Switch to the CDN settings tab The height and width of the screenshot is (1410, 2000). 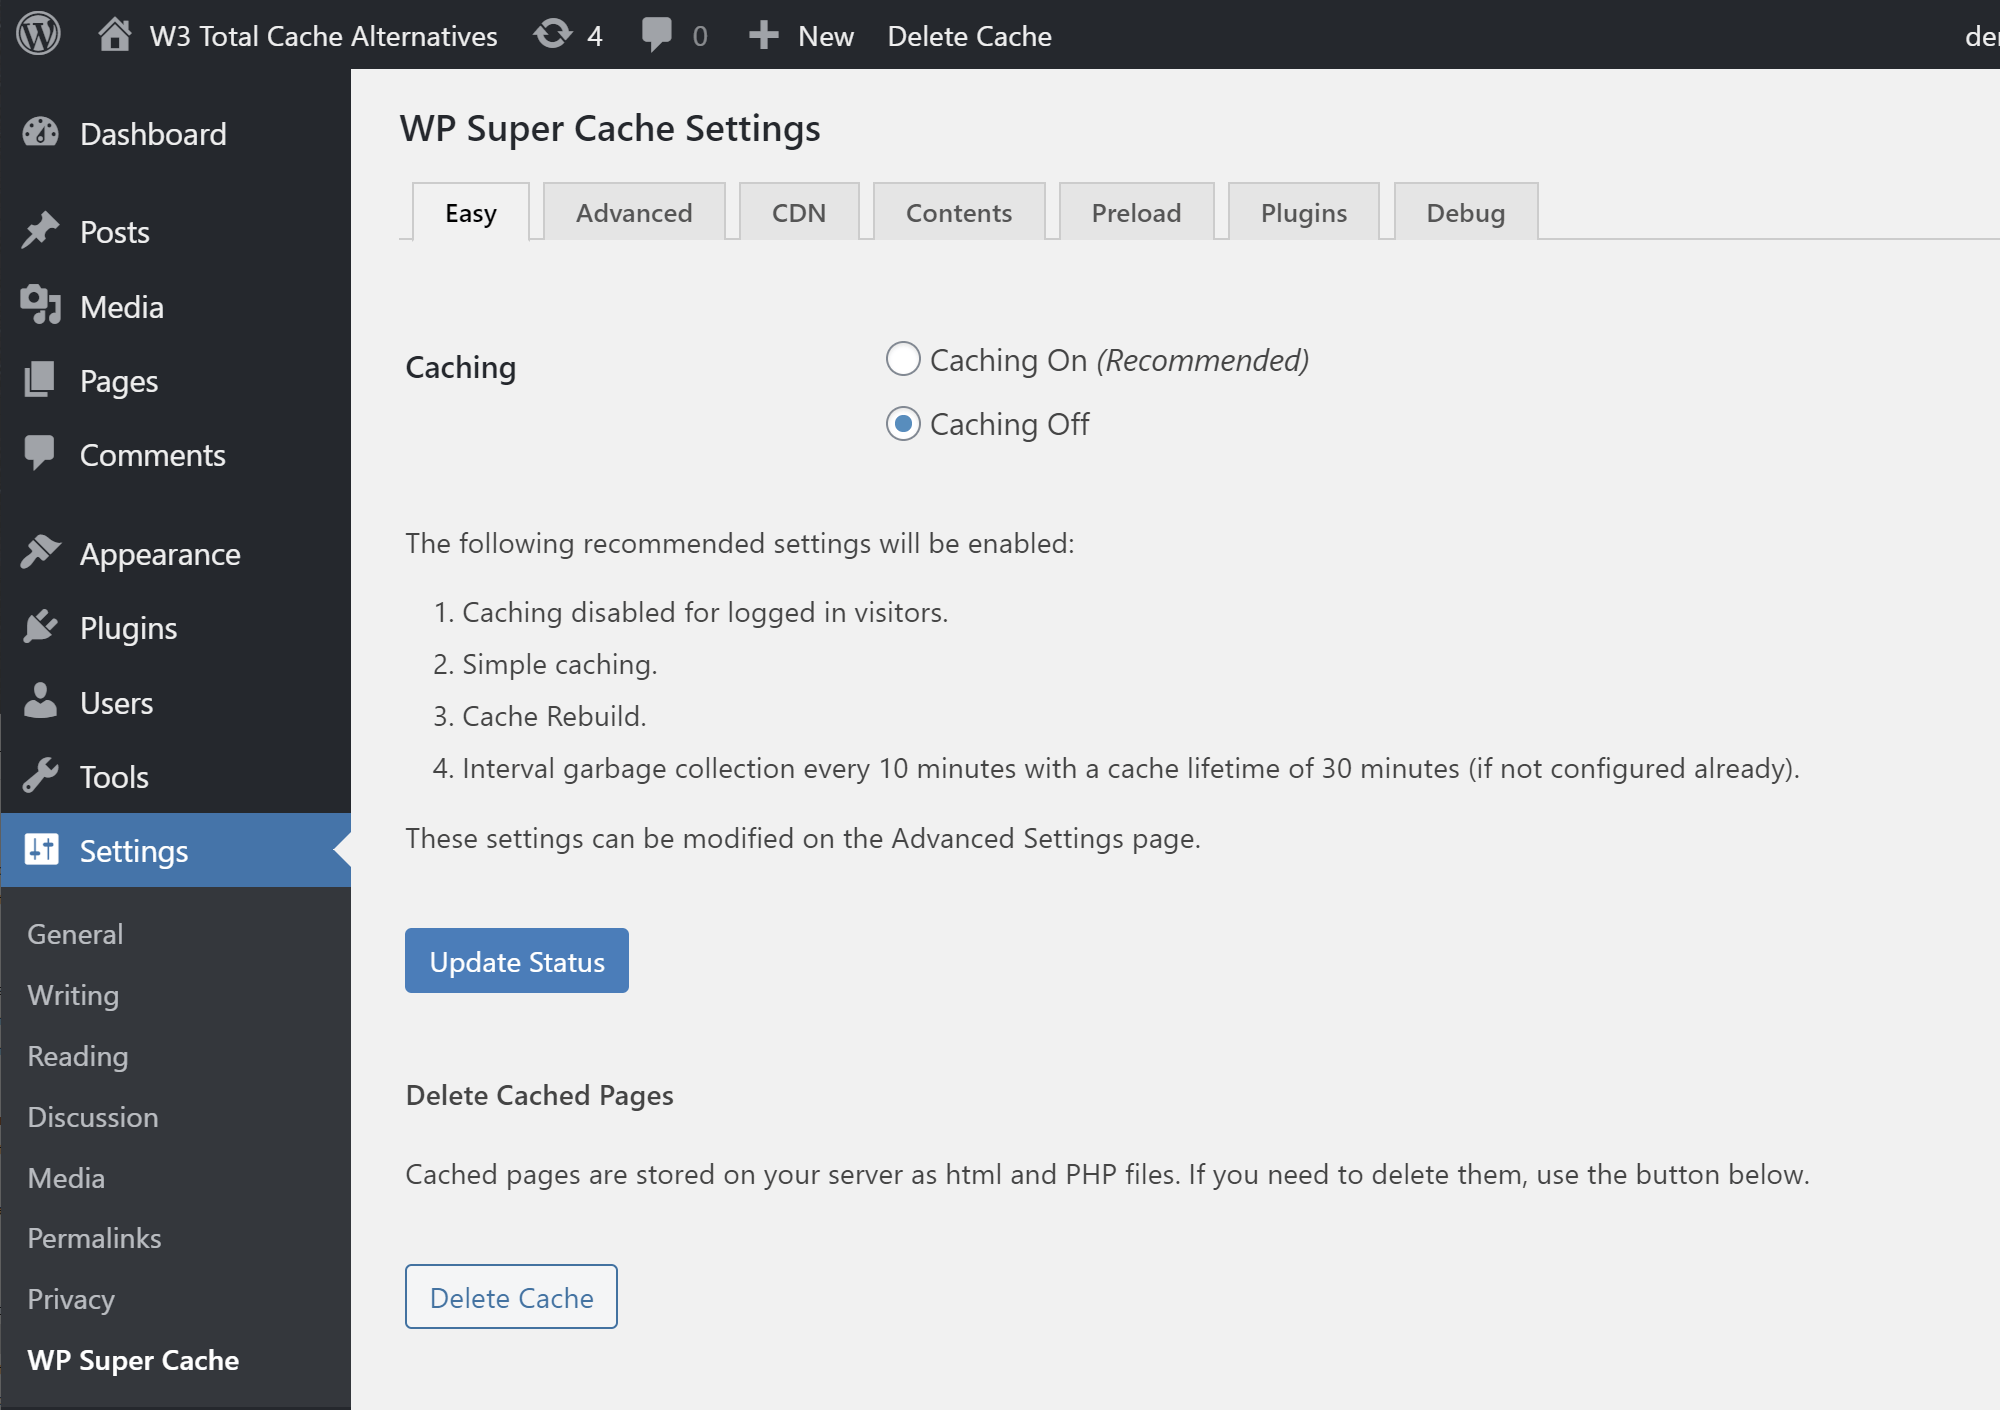point(798,211)
